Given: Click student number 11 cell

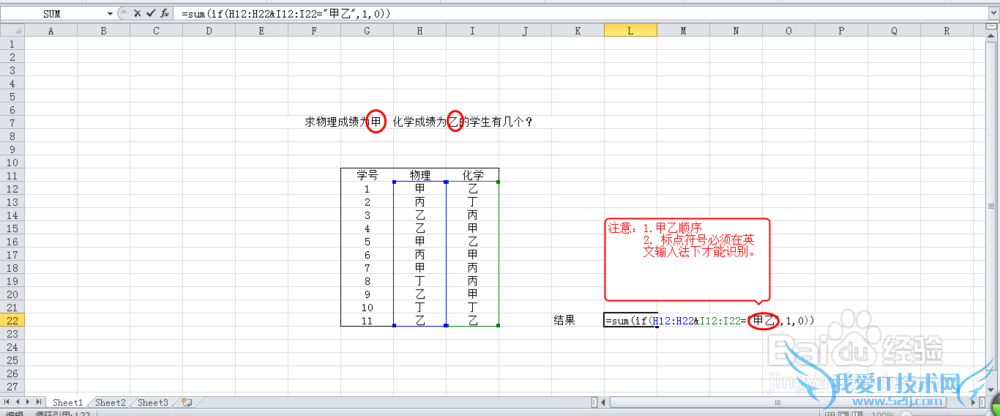Looking at the screenshot, I should coord(367,321).
